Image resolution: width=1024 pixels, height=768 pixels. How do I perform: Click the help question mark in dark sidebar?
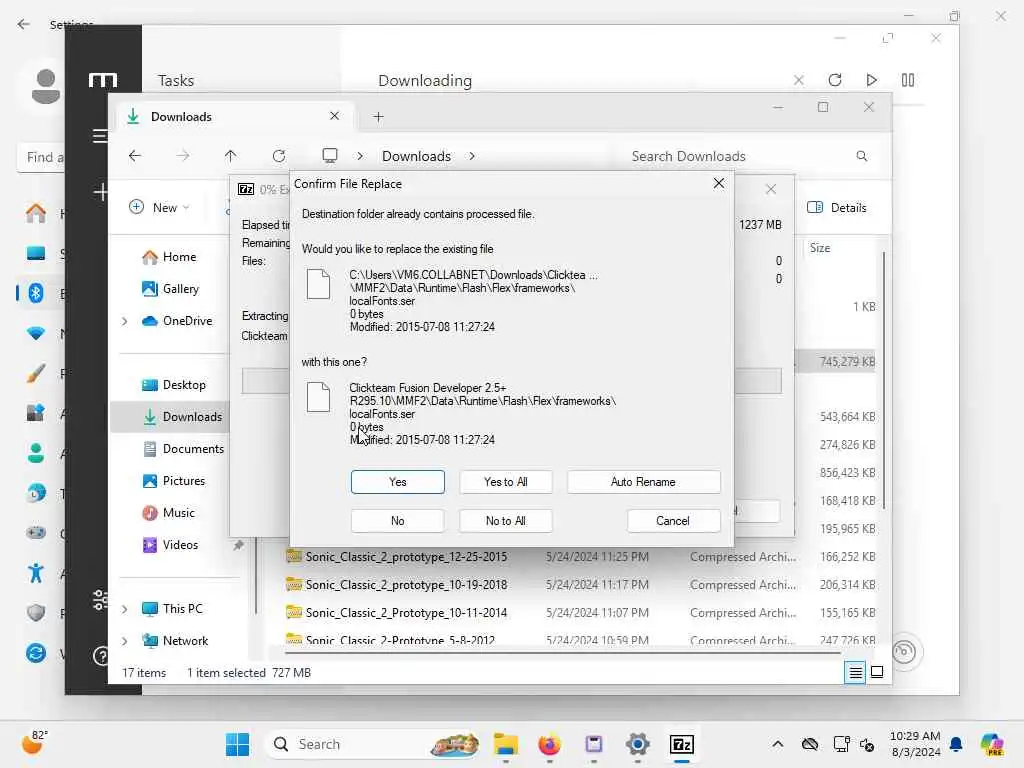(x=101, y=655)
